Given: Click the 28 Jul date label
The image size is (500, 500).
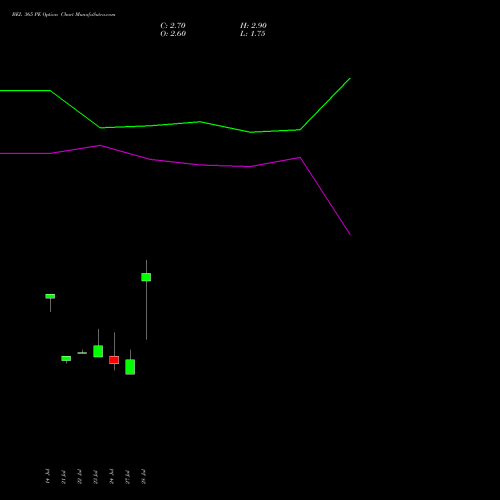Looking at the screenshot, I should [x=143, y=477].
